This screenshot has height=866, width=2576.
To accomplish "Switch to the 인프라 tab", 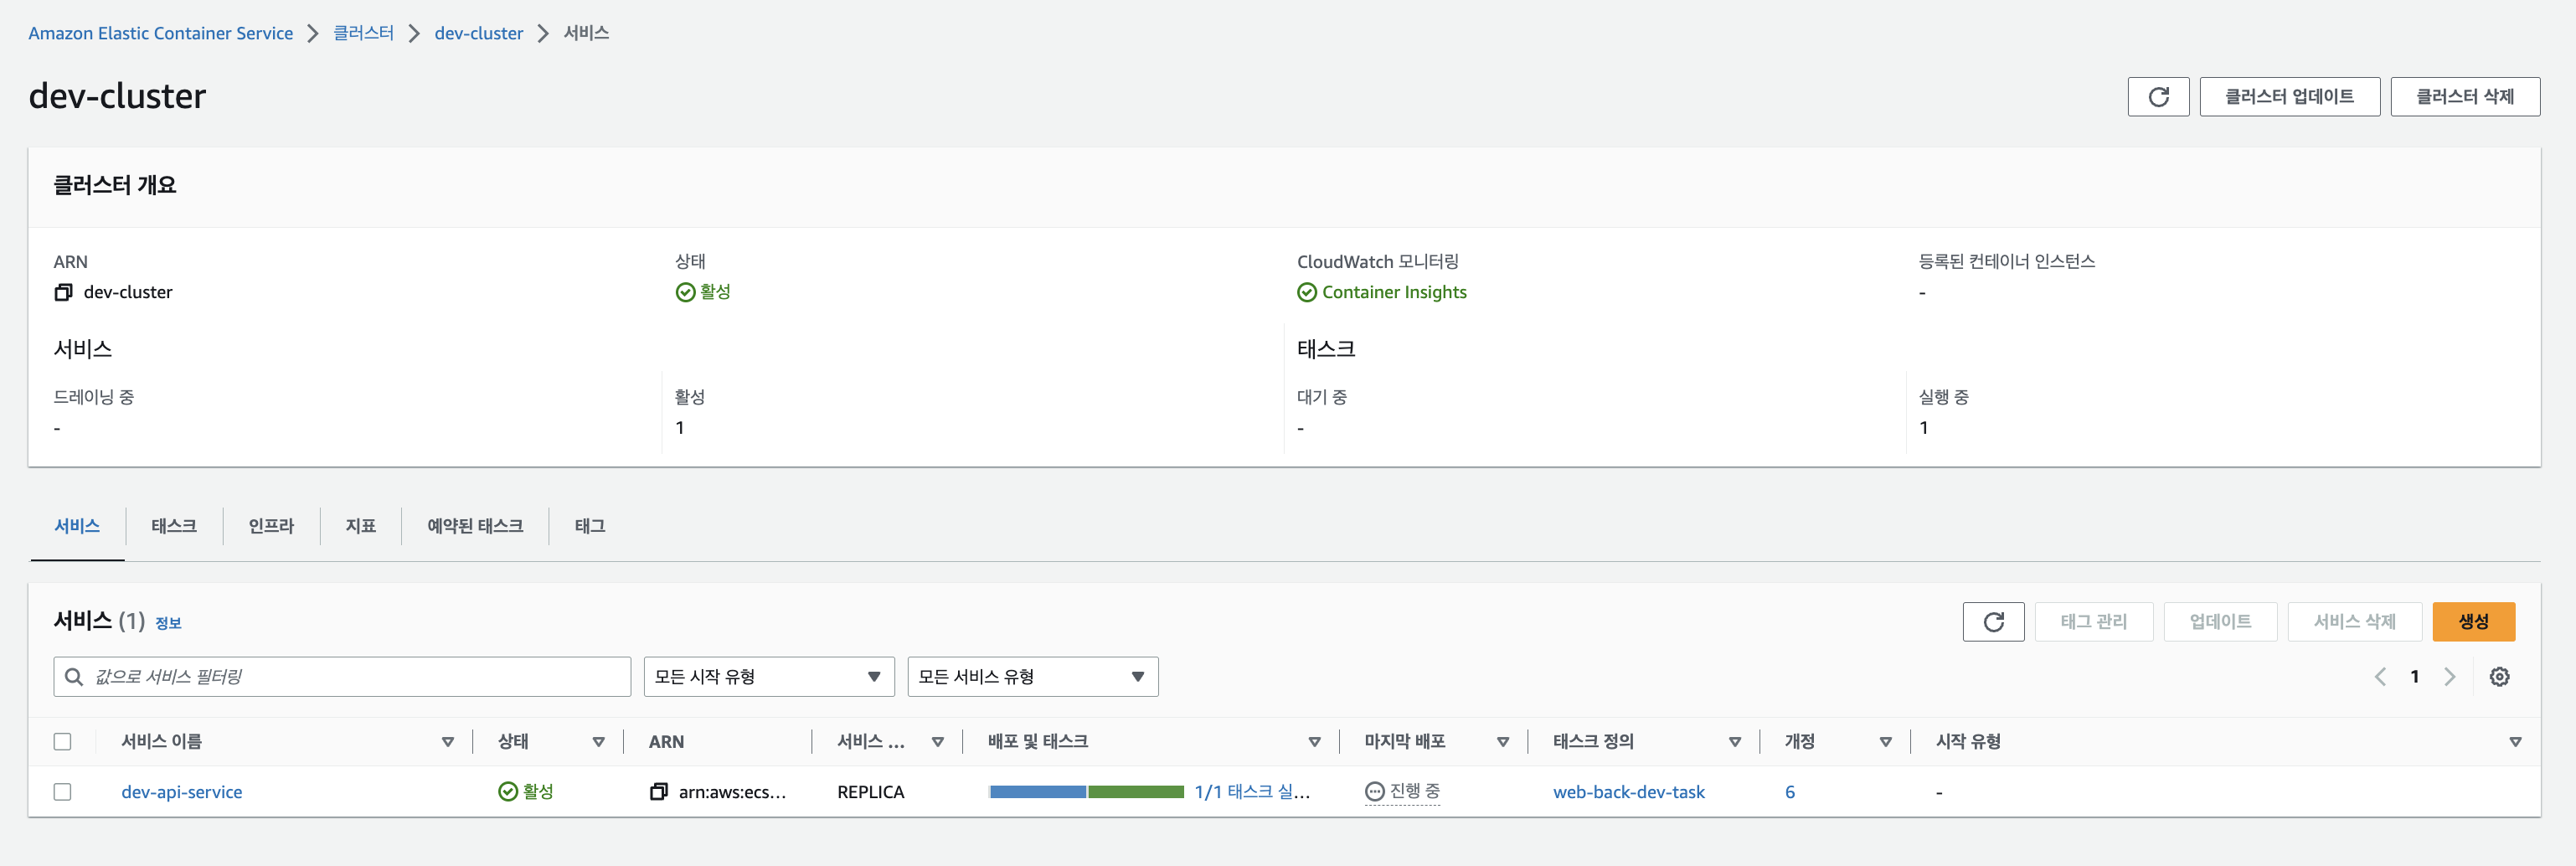I will (271, 526).
